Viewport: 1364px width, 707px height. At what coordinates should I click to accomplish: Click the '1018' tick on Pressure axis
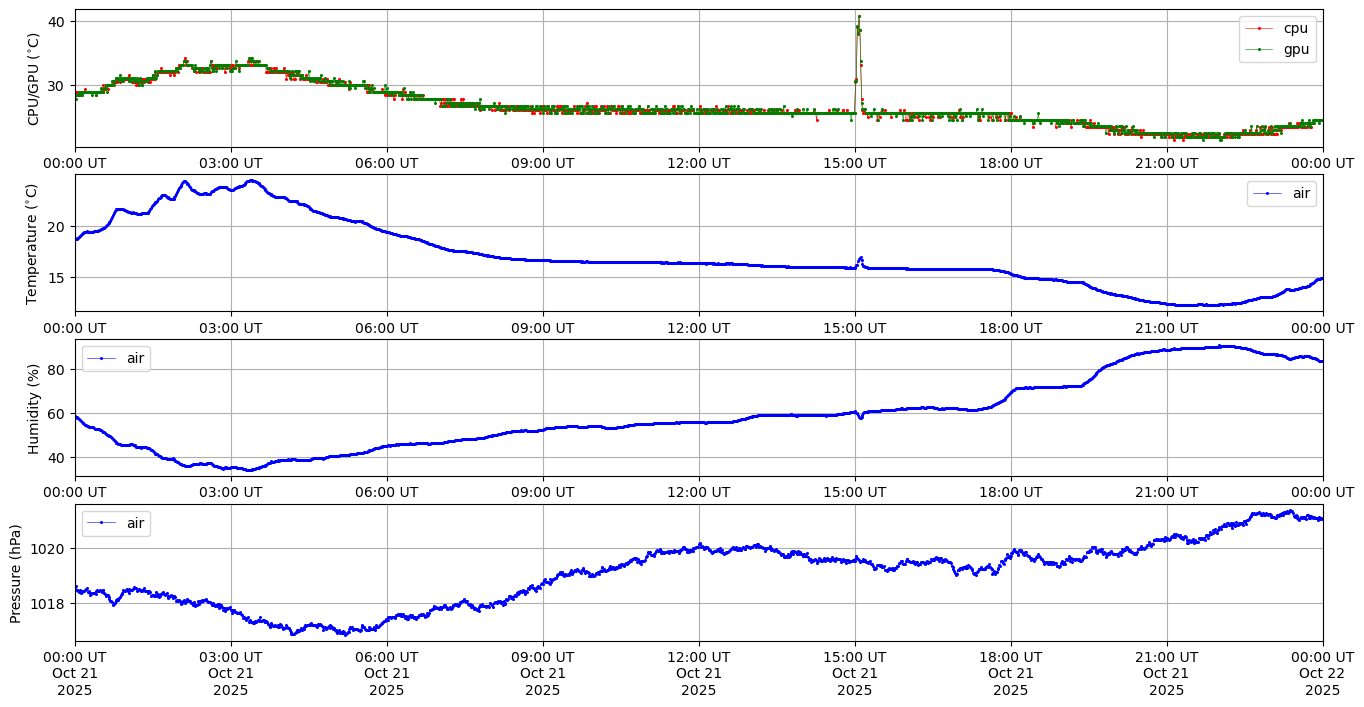(49, 604)
